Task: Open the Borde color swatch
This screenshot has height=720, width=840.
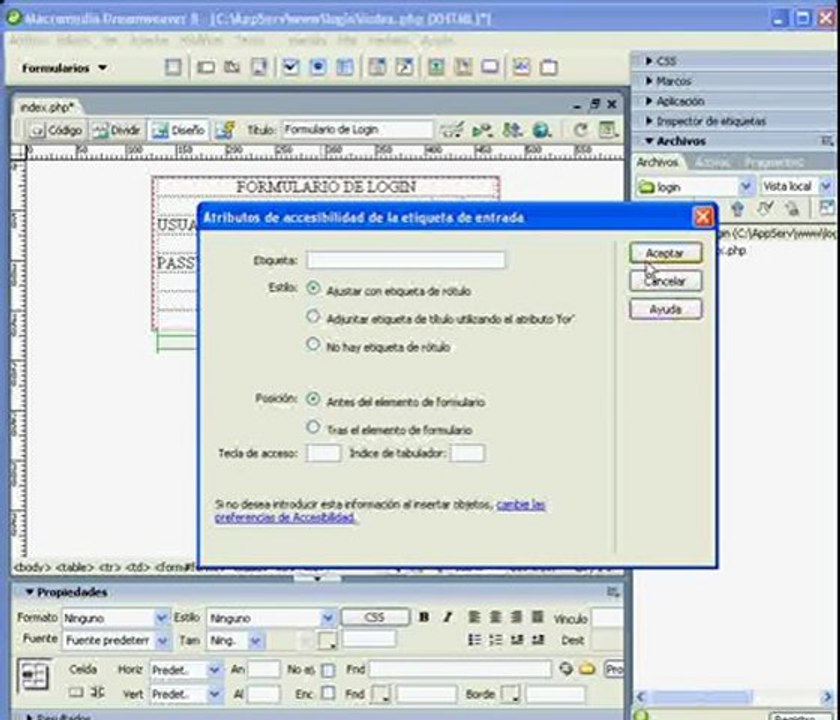Action: pos(510,694)
